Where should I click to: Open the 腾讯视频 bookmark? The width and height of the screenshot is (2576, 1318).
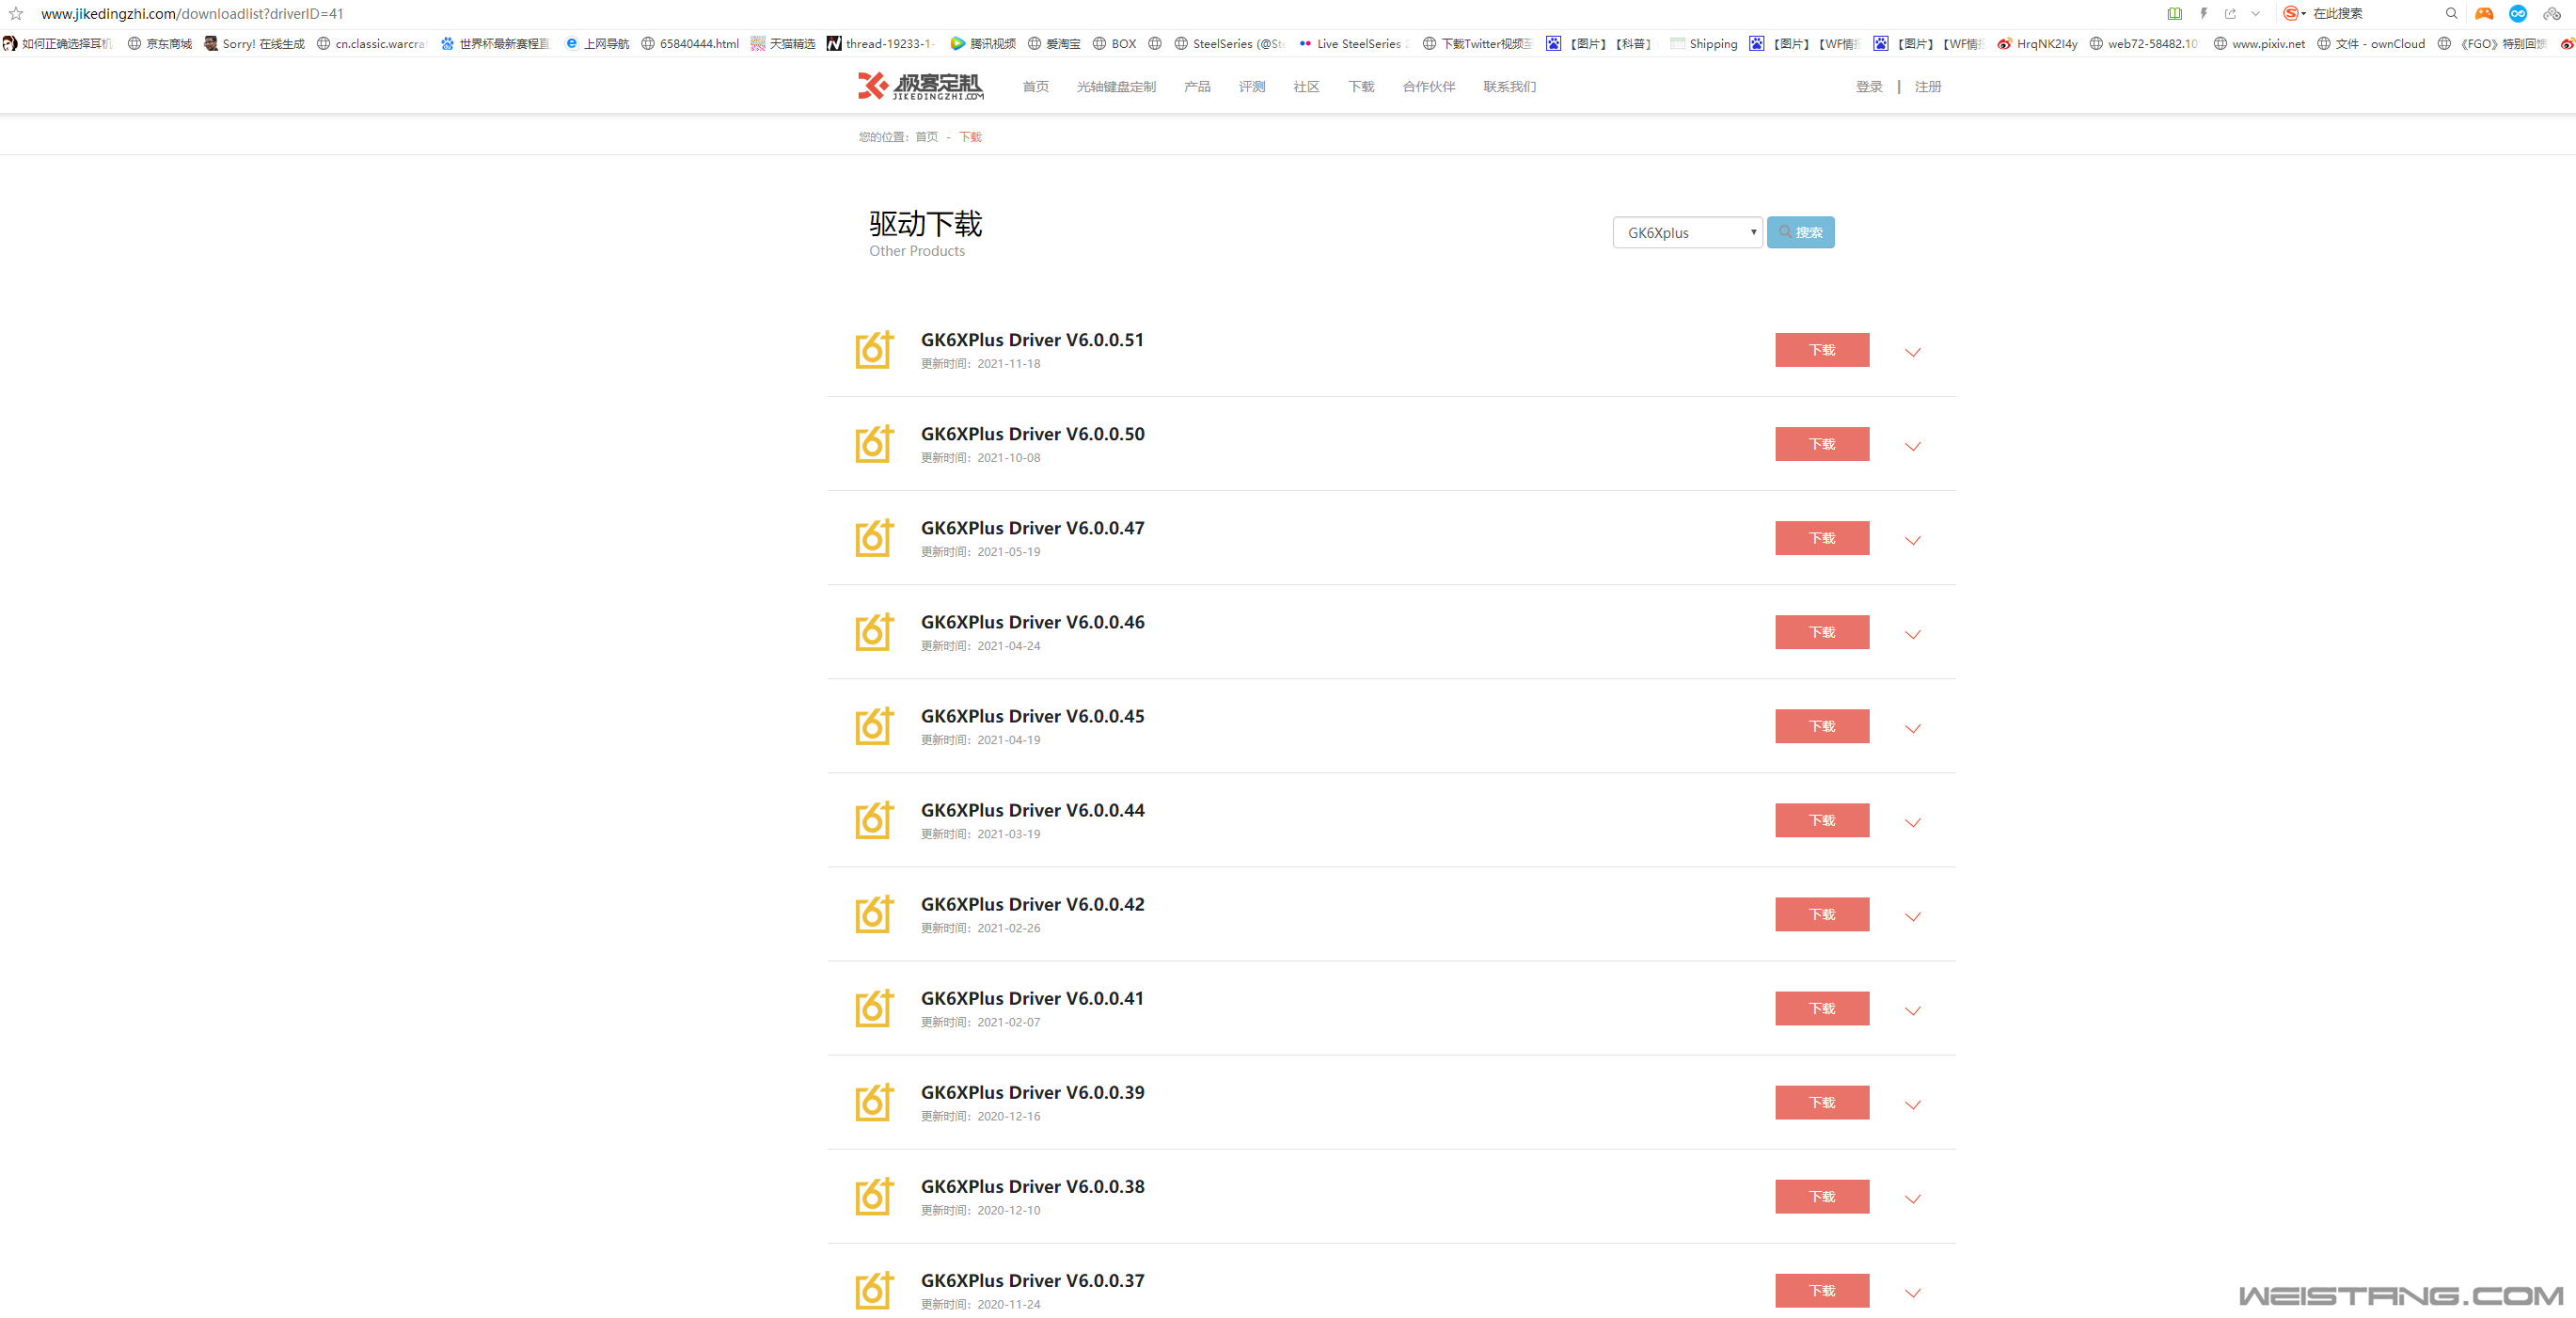click(x=983, y=44)
